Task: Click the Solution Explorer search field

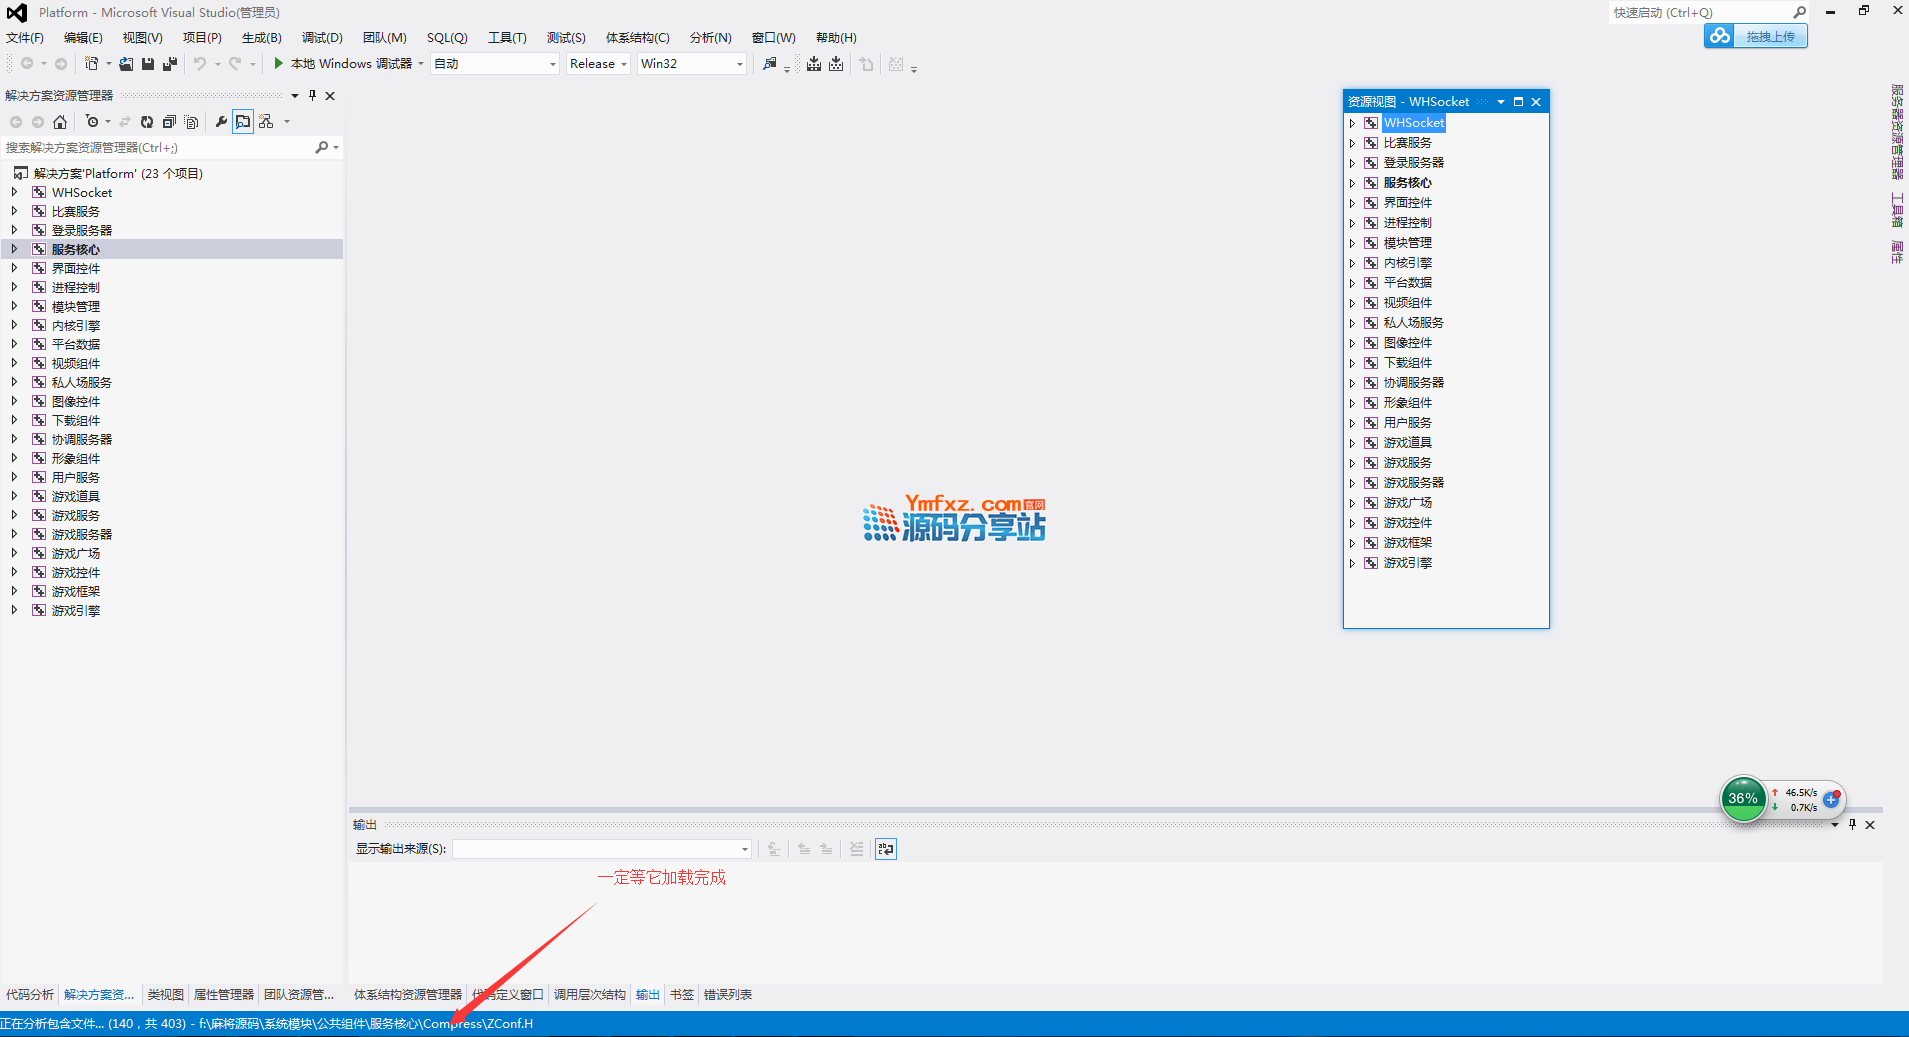Action: [160, 148]
